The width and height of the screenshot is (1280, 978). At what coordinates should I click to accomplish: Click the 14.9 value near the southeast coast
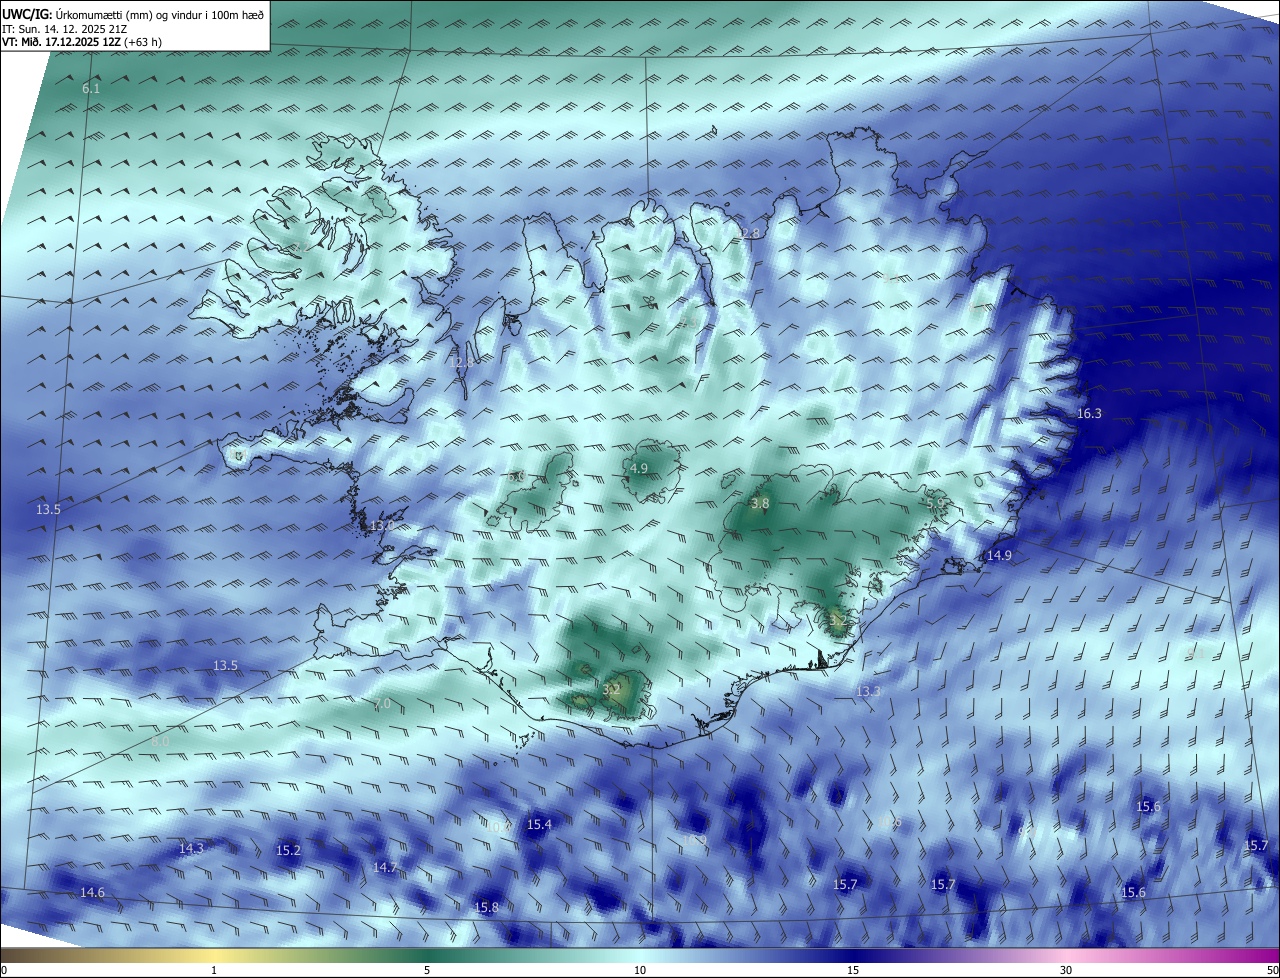(999, 556)
